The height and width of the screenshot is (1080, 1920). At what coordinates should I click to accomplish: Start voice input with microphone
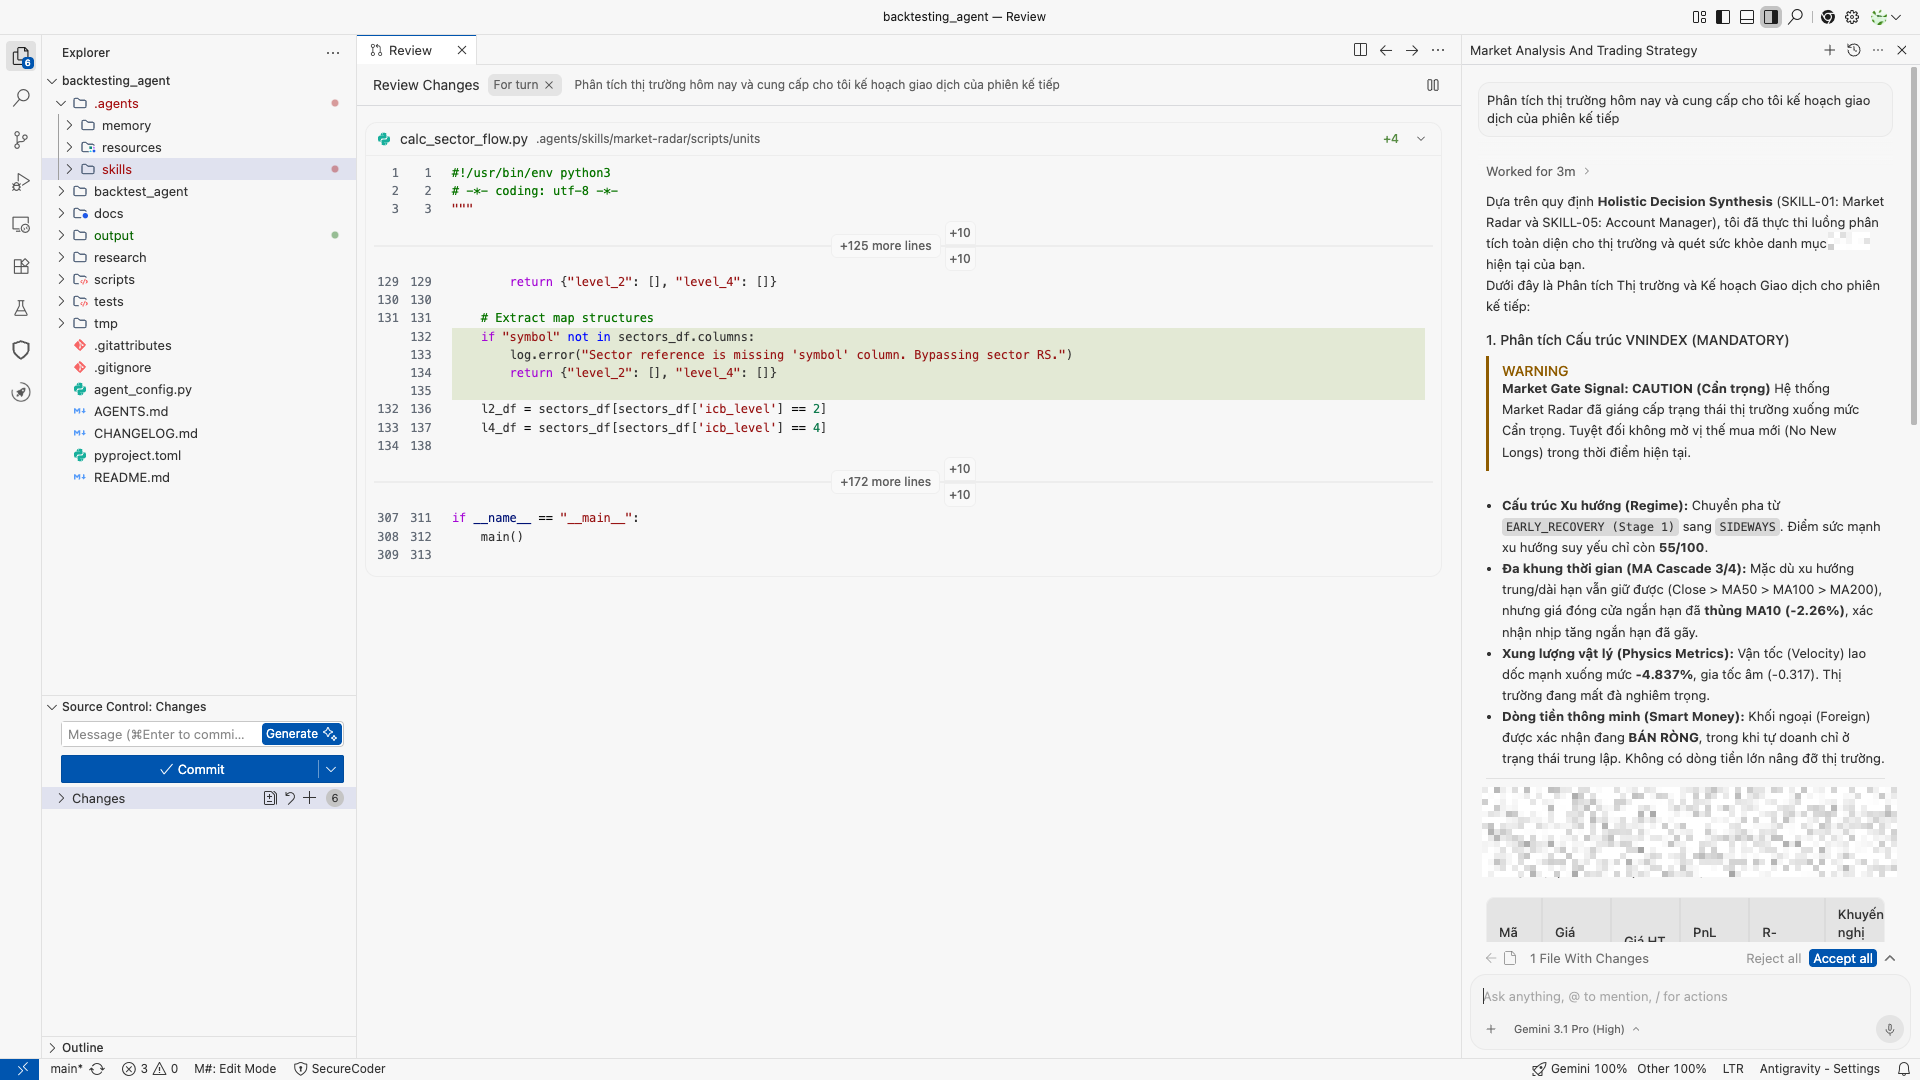(x=1889, y=1029)
